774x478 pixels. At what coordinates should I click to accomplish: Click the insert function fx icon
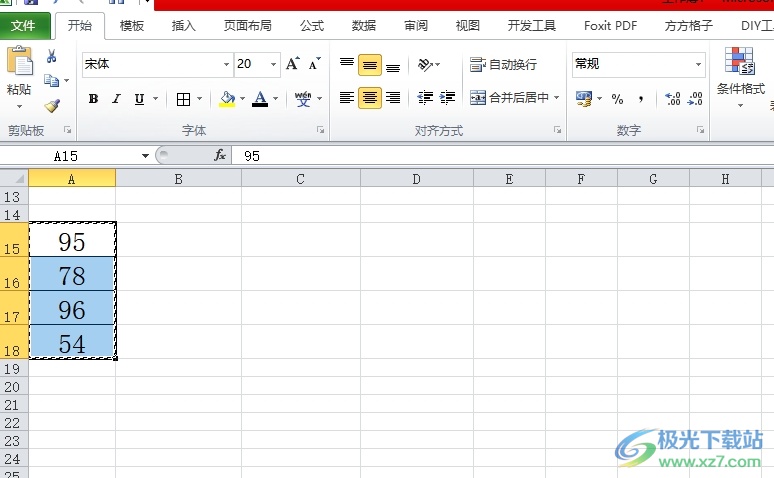click(x=220, y=156)
